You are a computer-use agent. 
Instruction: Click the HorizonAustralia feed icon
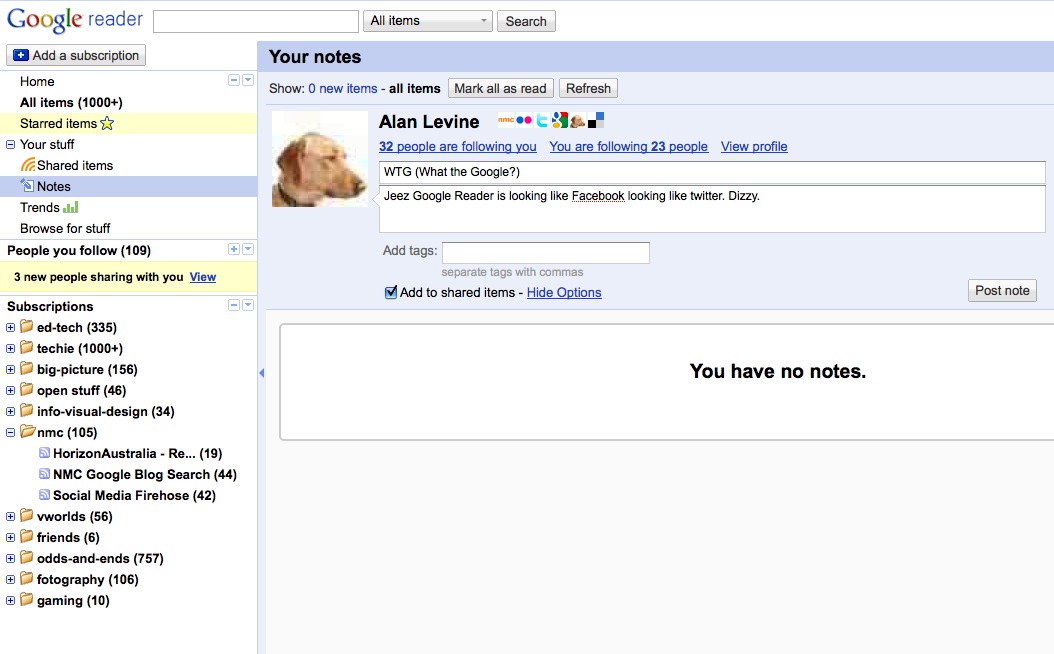(x=44, y=452)
